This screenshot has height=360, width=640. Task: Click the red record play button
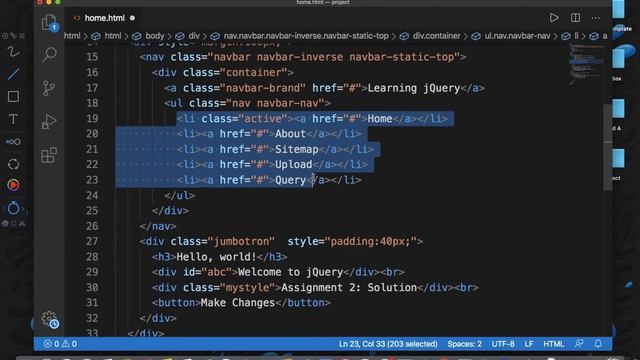13,185
